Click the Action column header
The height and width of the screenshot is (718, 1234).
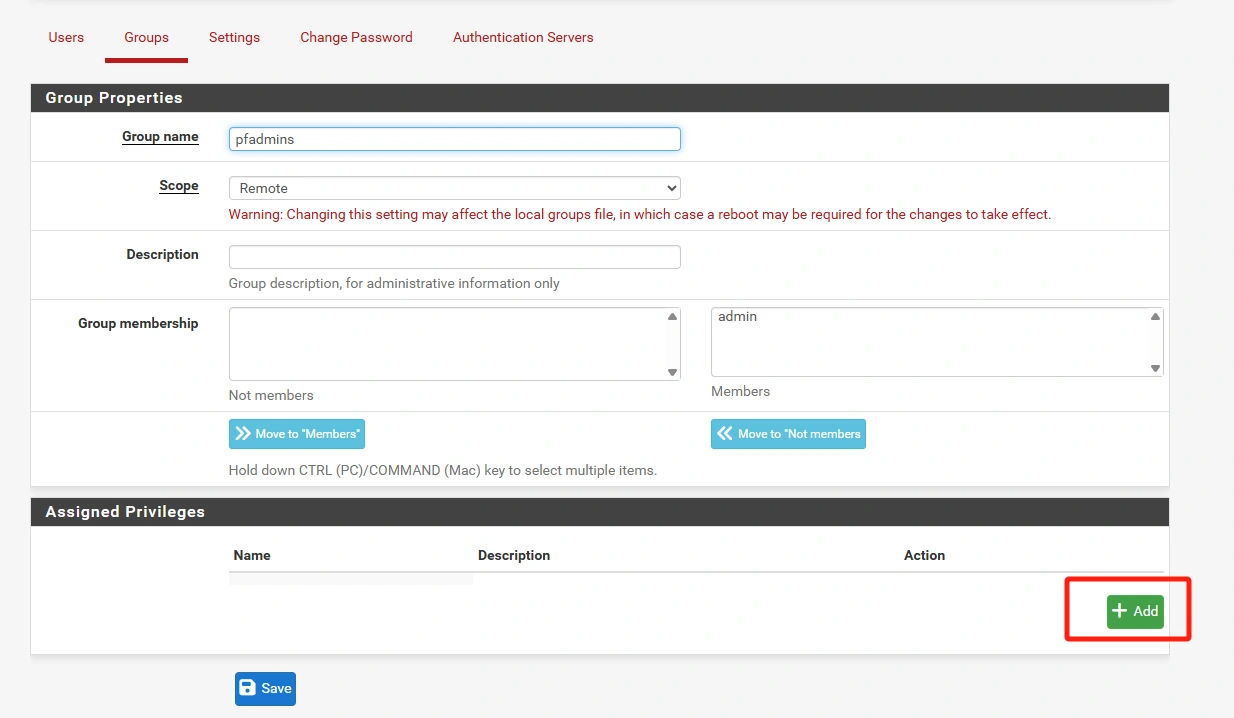(924, 555)
